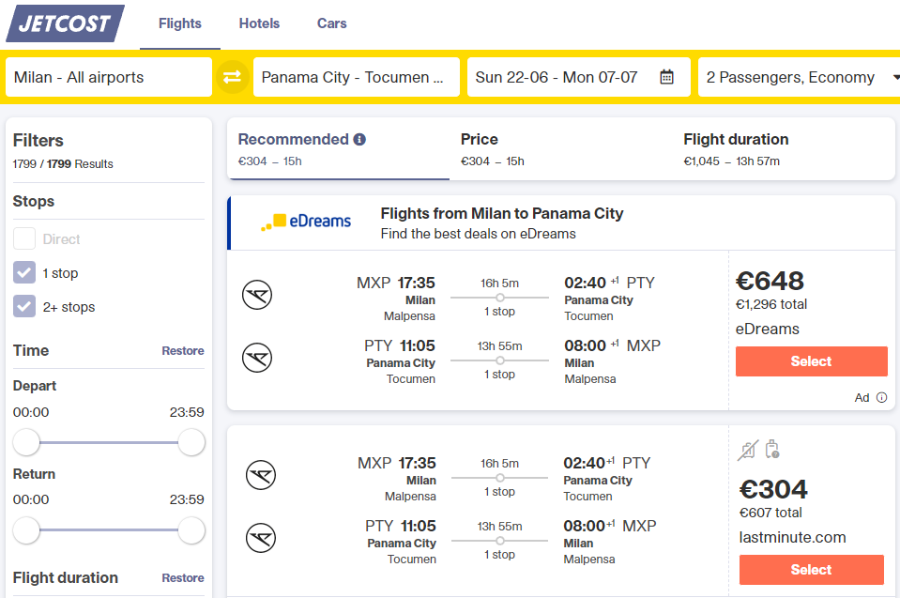Image resolution: width=900 pixels, height=598 pixels.
Task: Click the eDreams provider name under €1,296 total
Action: click(x=767, y=329)
